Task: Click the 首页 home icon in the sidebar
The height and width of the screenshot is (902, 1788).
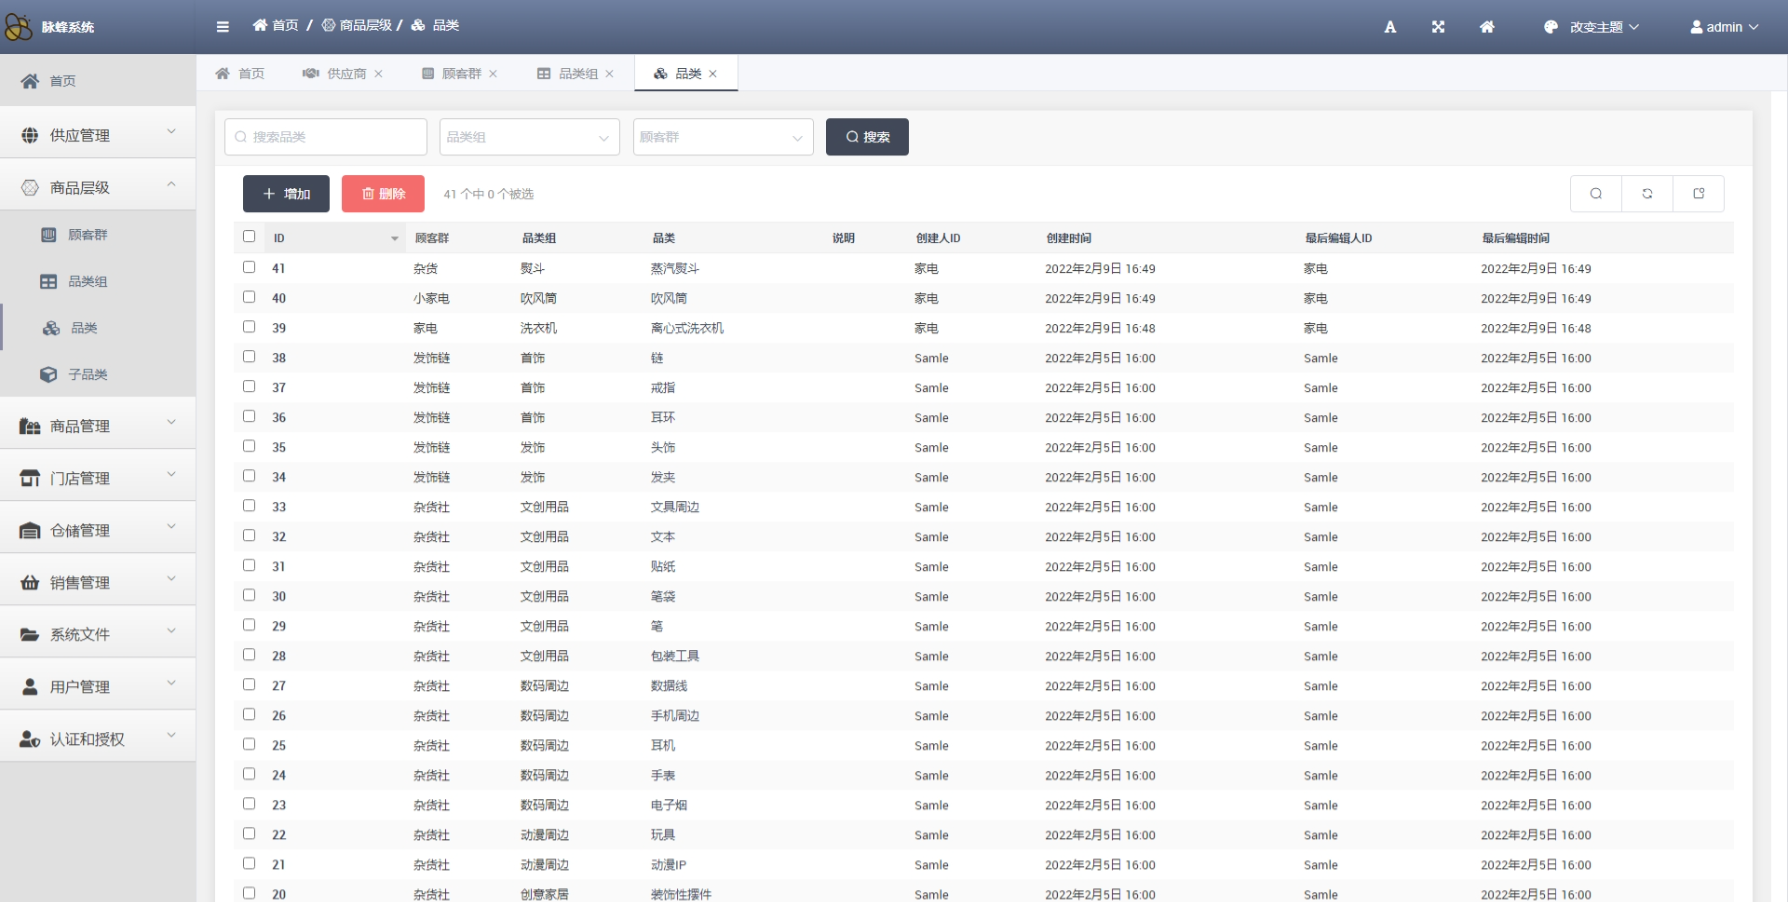Action: (30, 81)
